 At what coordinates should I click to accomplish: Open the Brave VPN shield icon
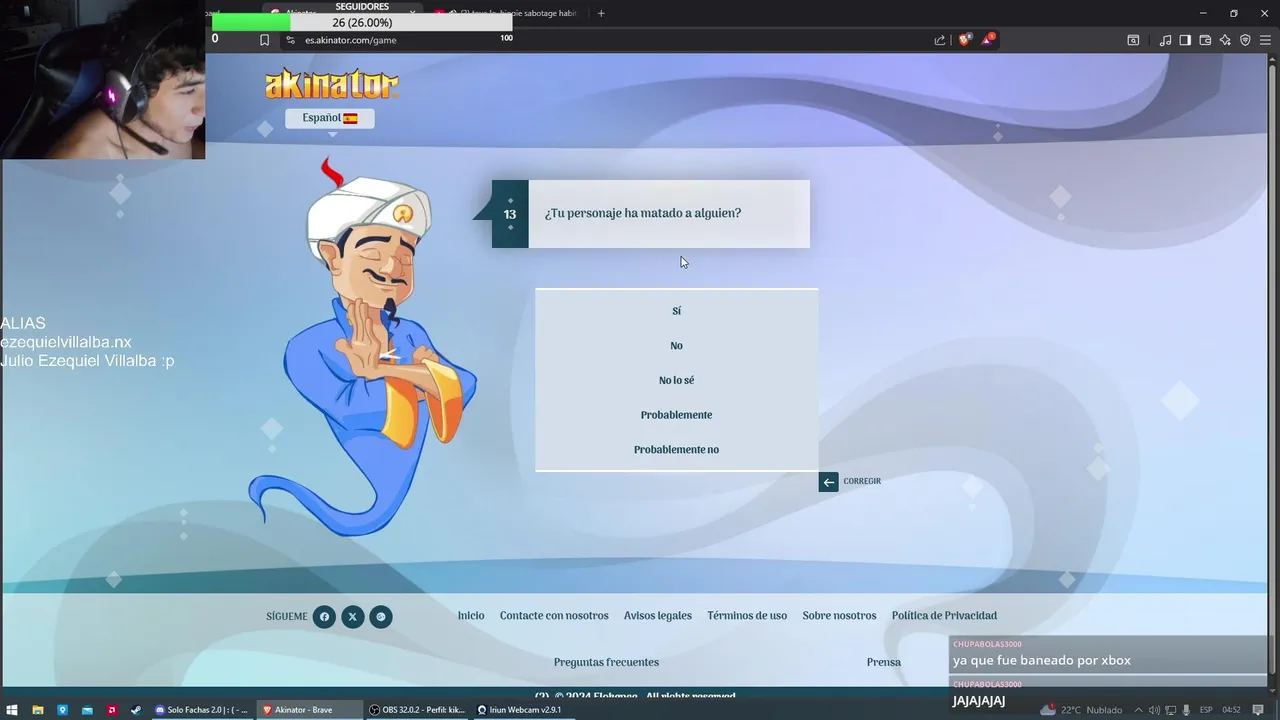tap(1245, 40)
